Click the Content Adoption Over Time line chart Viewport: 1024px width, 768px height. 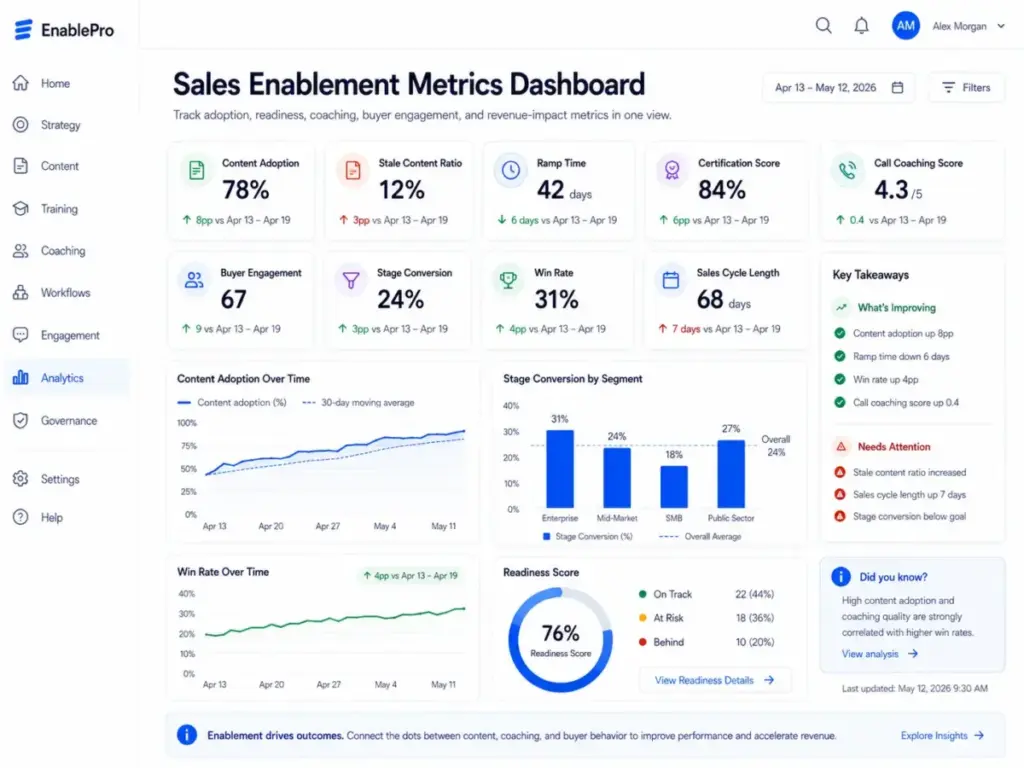coord(335,469)
